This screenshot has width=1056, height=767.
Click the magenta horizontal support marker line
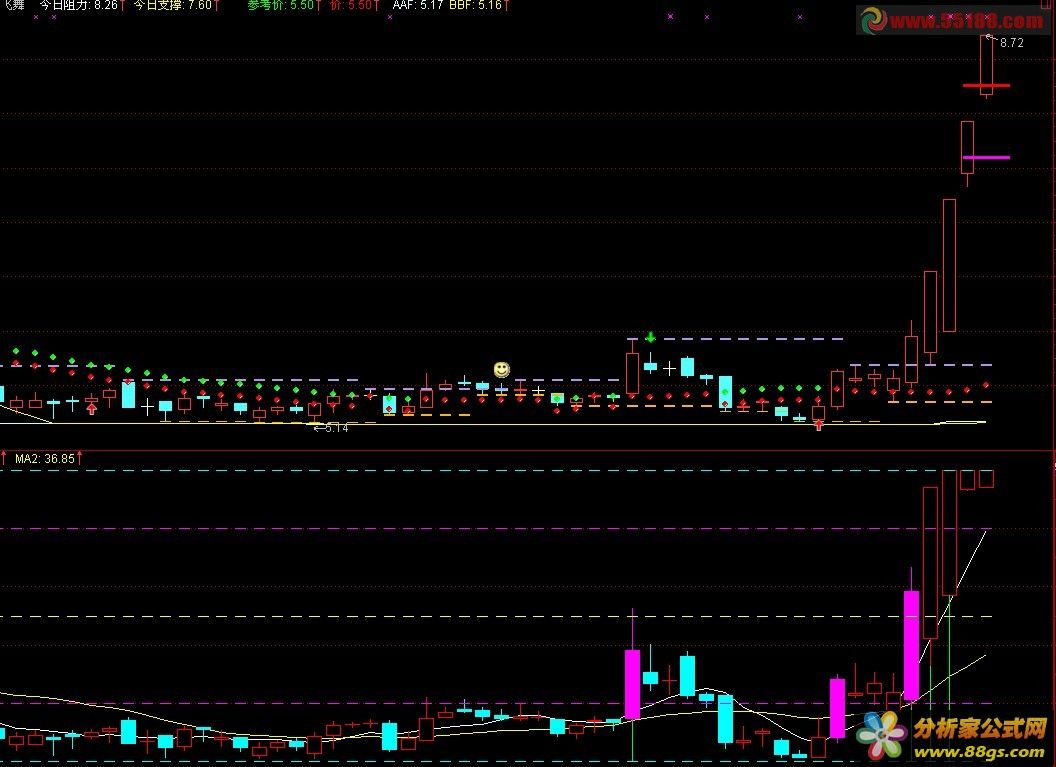[x=986, y=158]
